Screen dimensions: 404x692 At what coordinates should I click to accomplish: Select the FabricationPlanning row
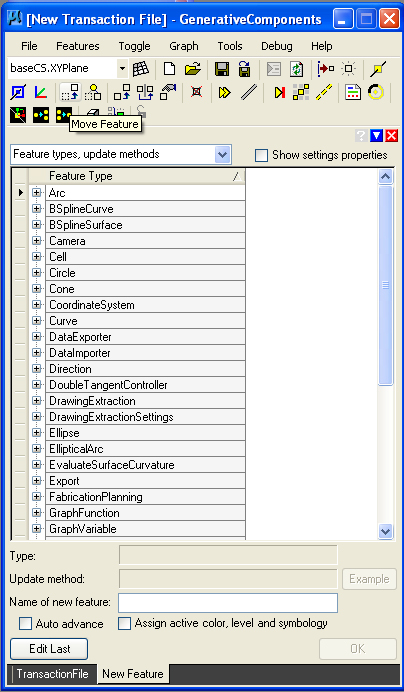tap(145, 497)
